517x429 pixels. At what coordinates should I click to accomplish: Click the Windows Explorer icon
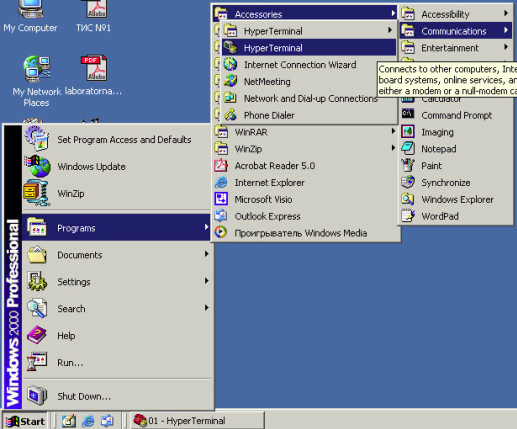pos(408,199)
